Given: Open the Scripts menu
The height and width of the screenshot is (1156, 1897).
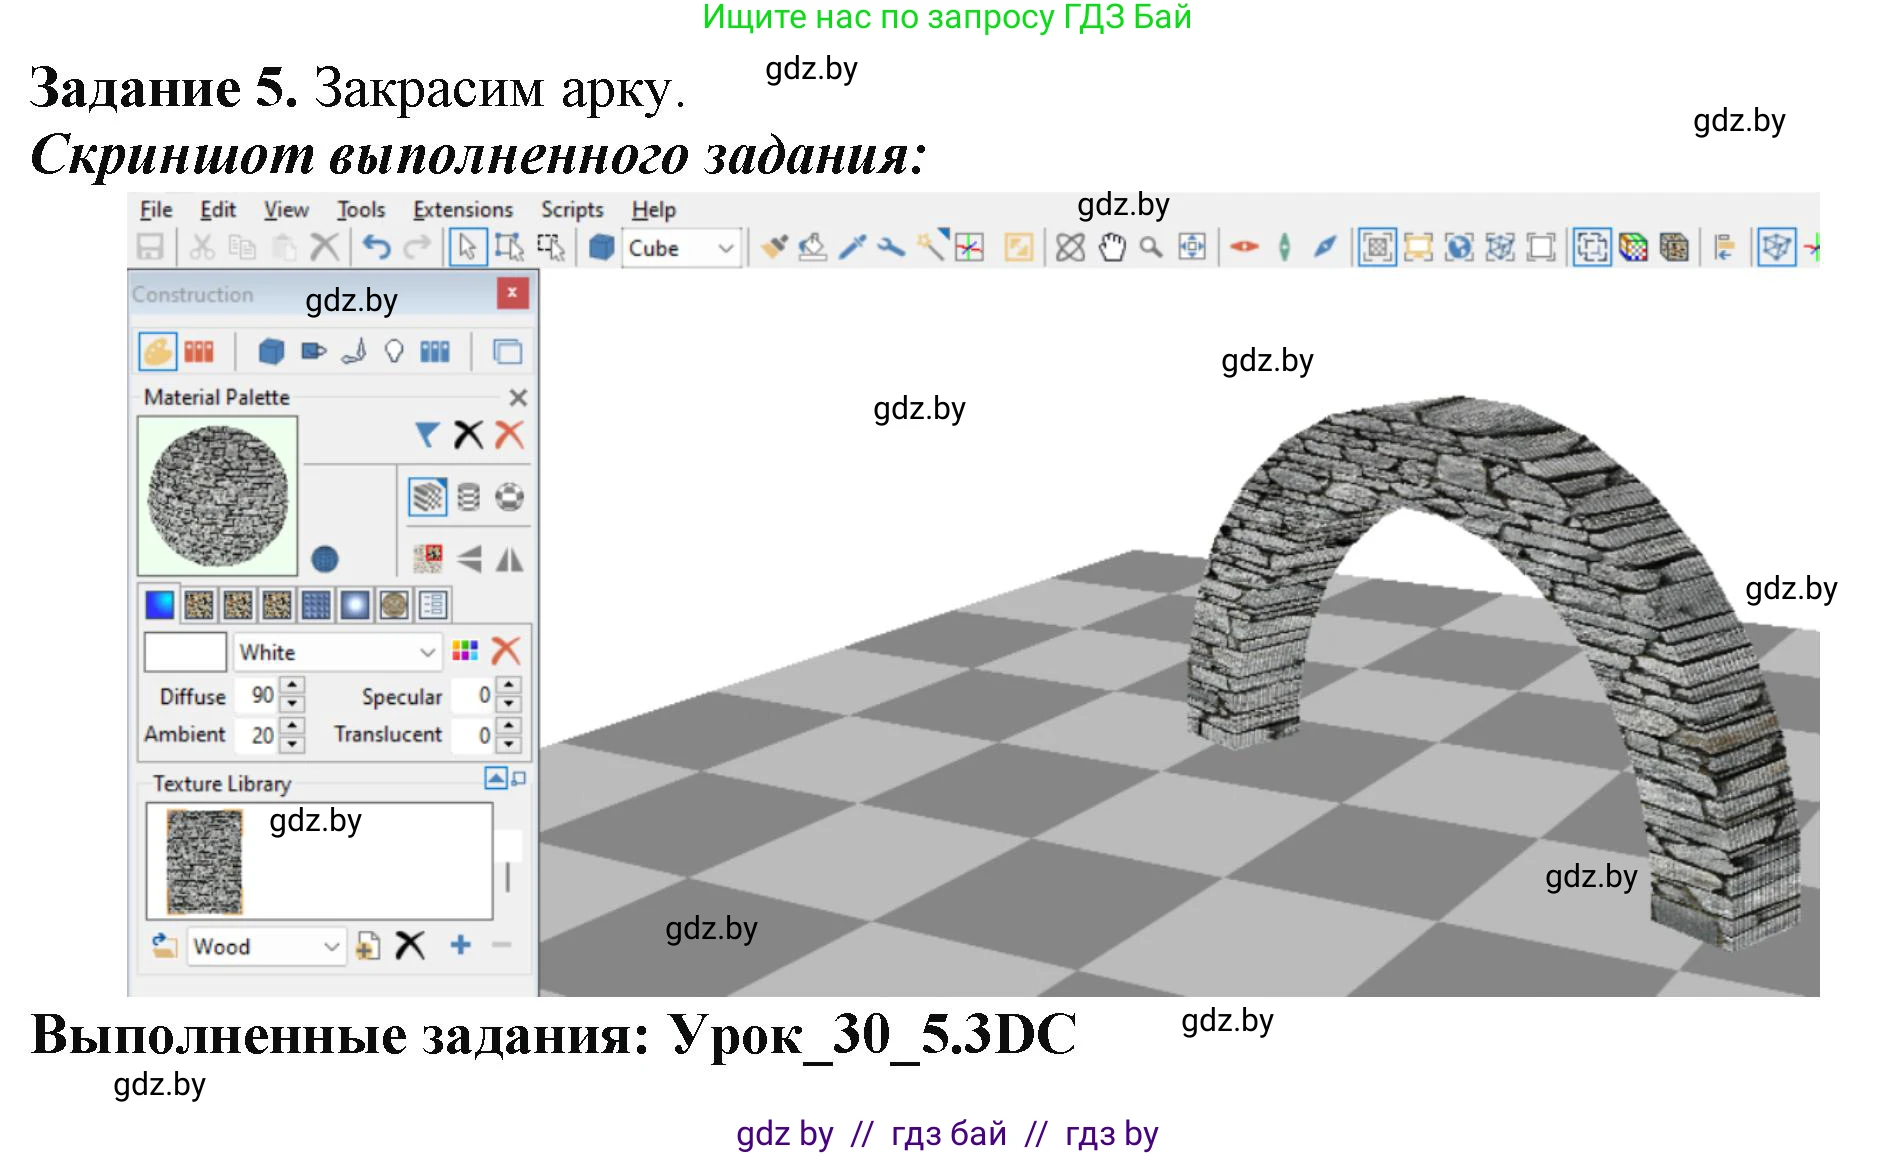Looking at the screenshot, I should (x=572, y=210).
